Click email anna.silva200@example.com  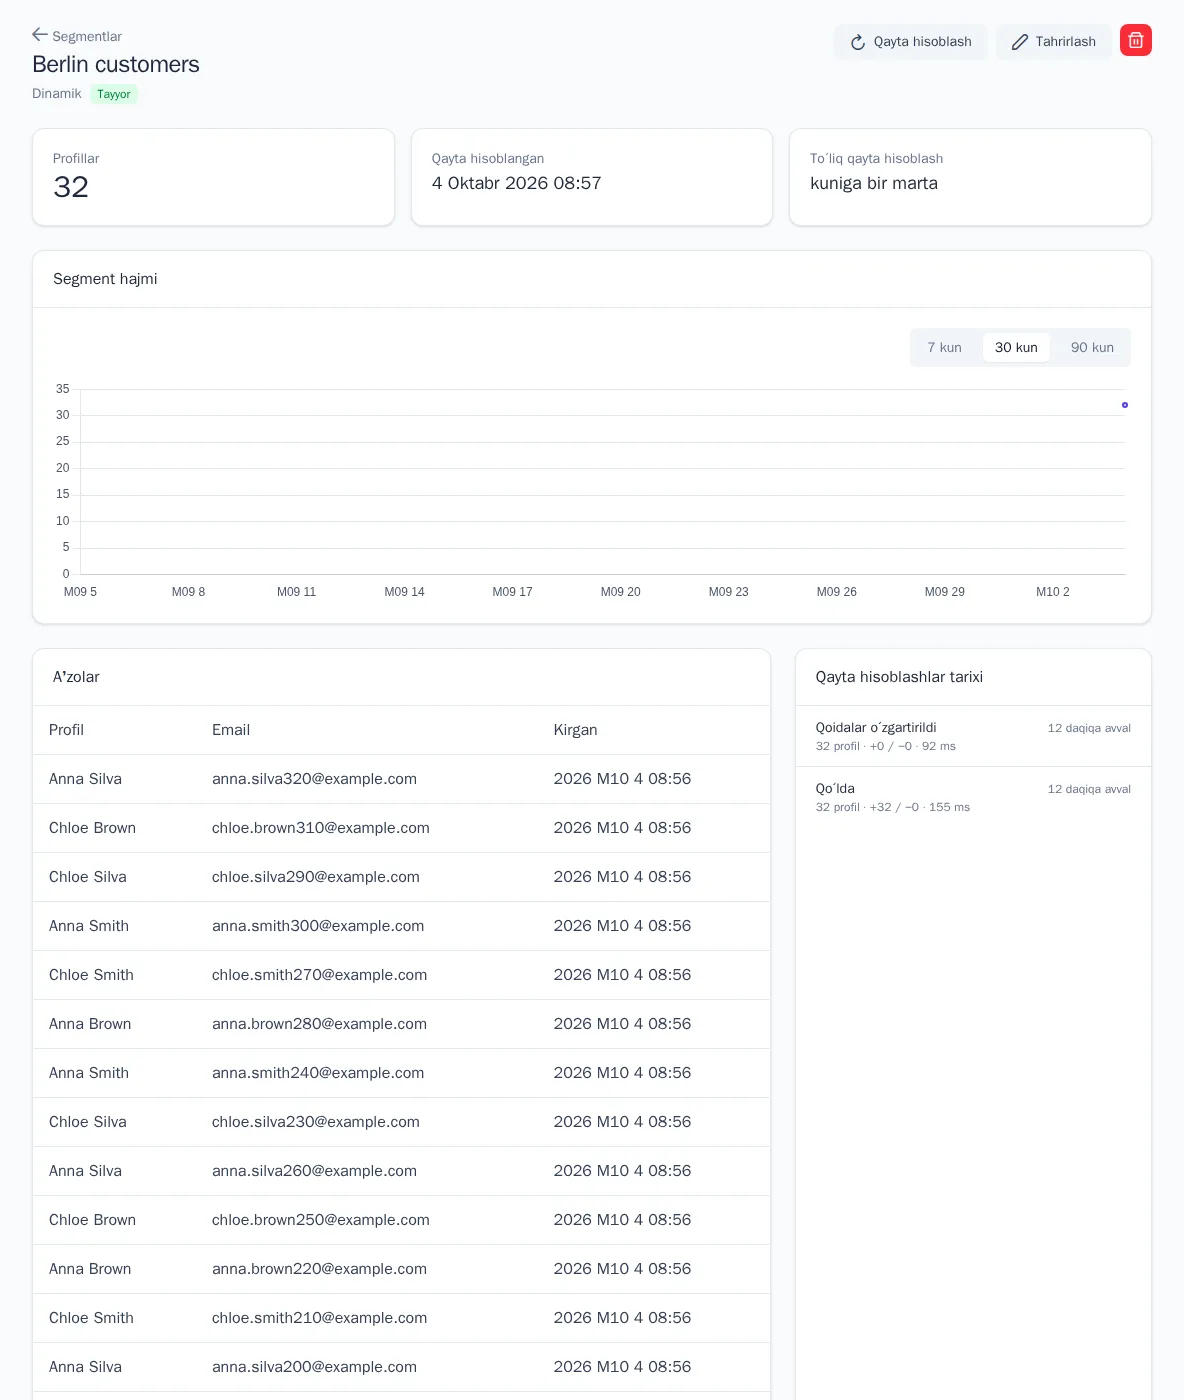[x=314, y=1367]
